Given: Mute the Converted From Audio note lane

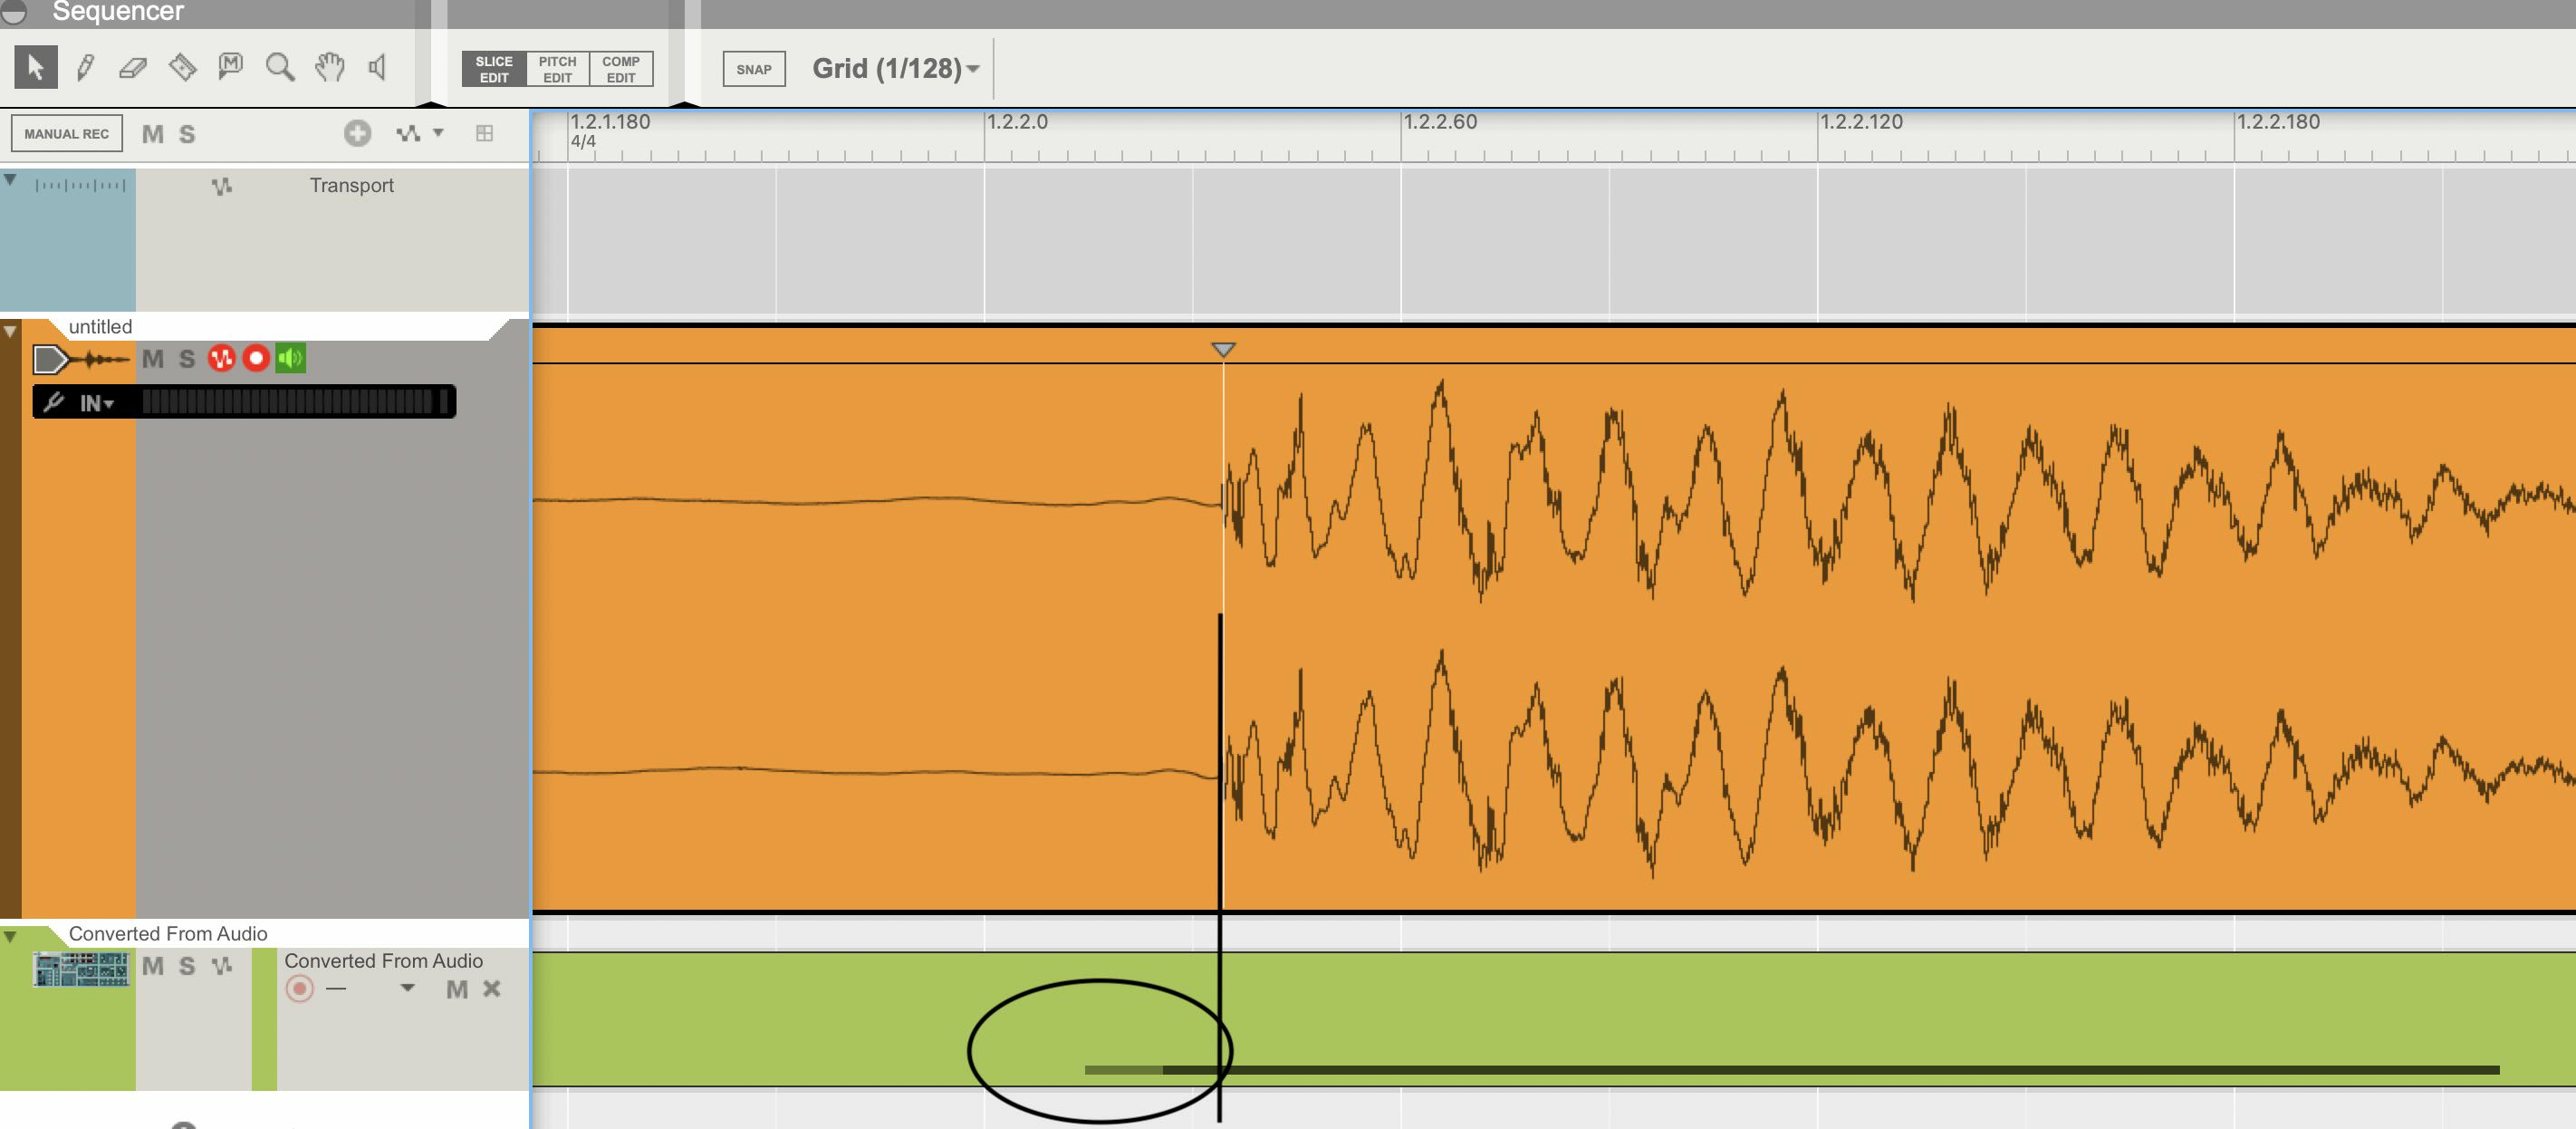Looking at the screenshot, I should [x=457, y=989].
